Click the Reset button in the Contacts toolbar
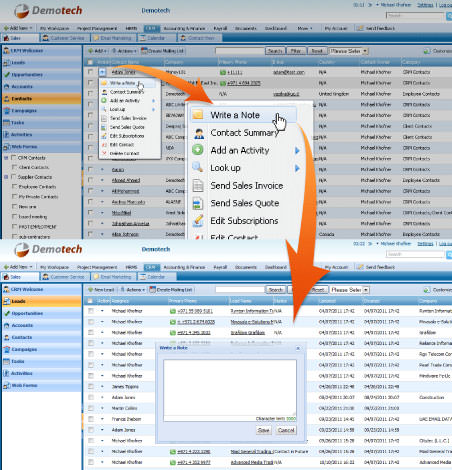This screenshot has height=470, width=452. 317,51
